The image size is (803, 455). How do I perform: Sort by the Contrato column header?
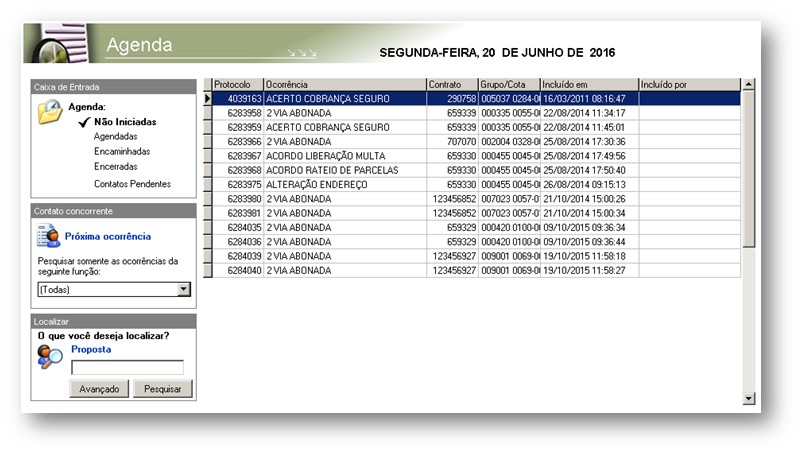(x=452, y=85)
